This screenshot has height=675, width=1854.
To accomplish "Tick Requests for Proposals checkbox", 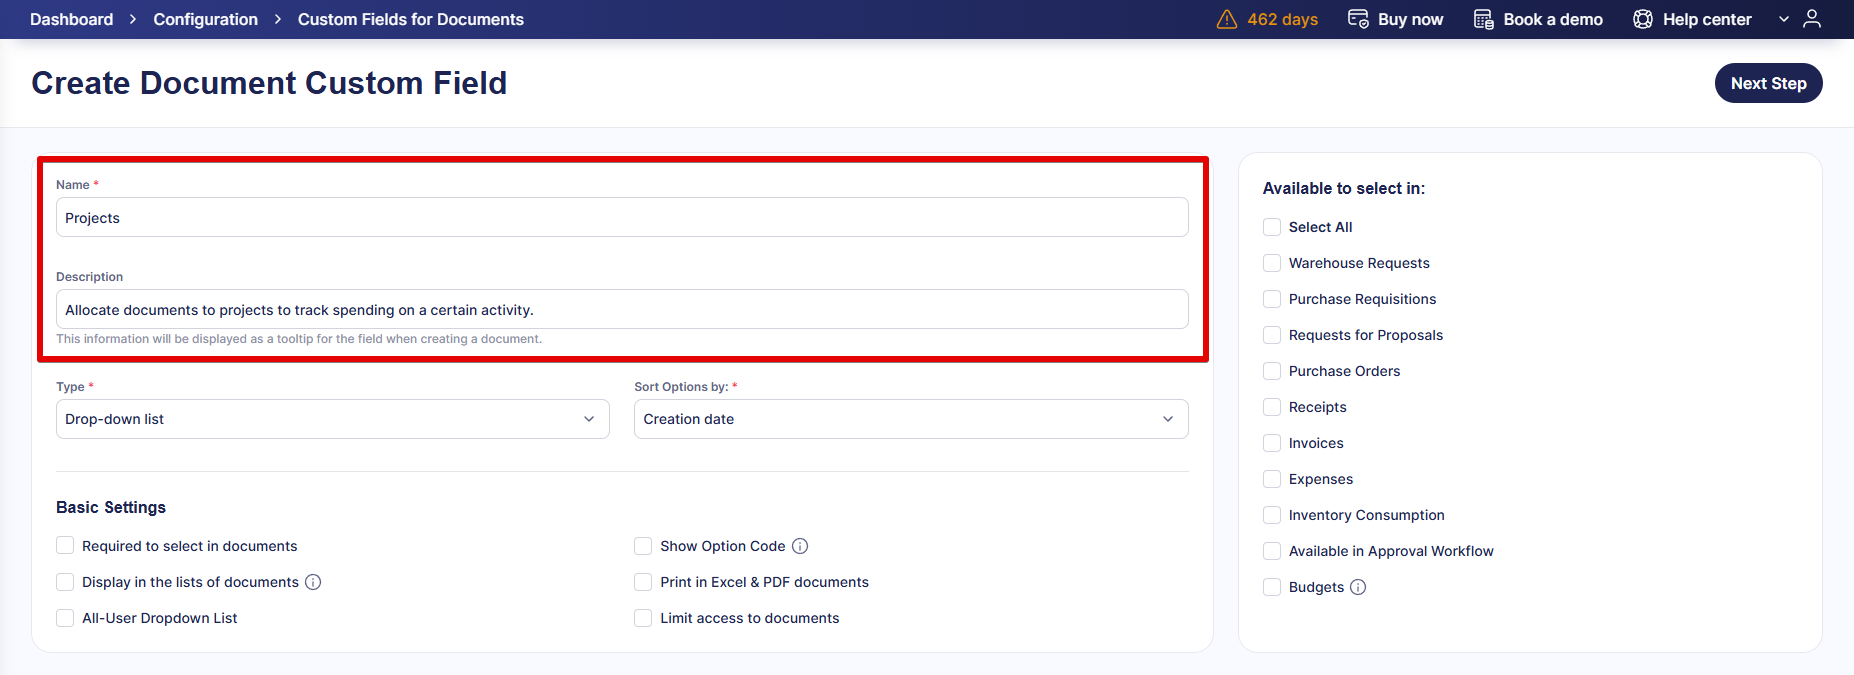I will click(1272, 335).
